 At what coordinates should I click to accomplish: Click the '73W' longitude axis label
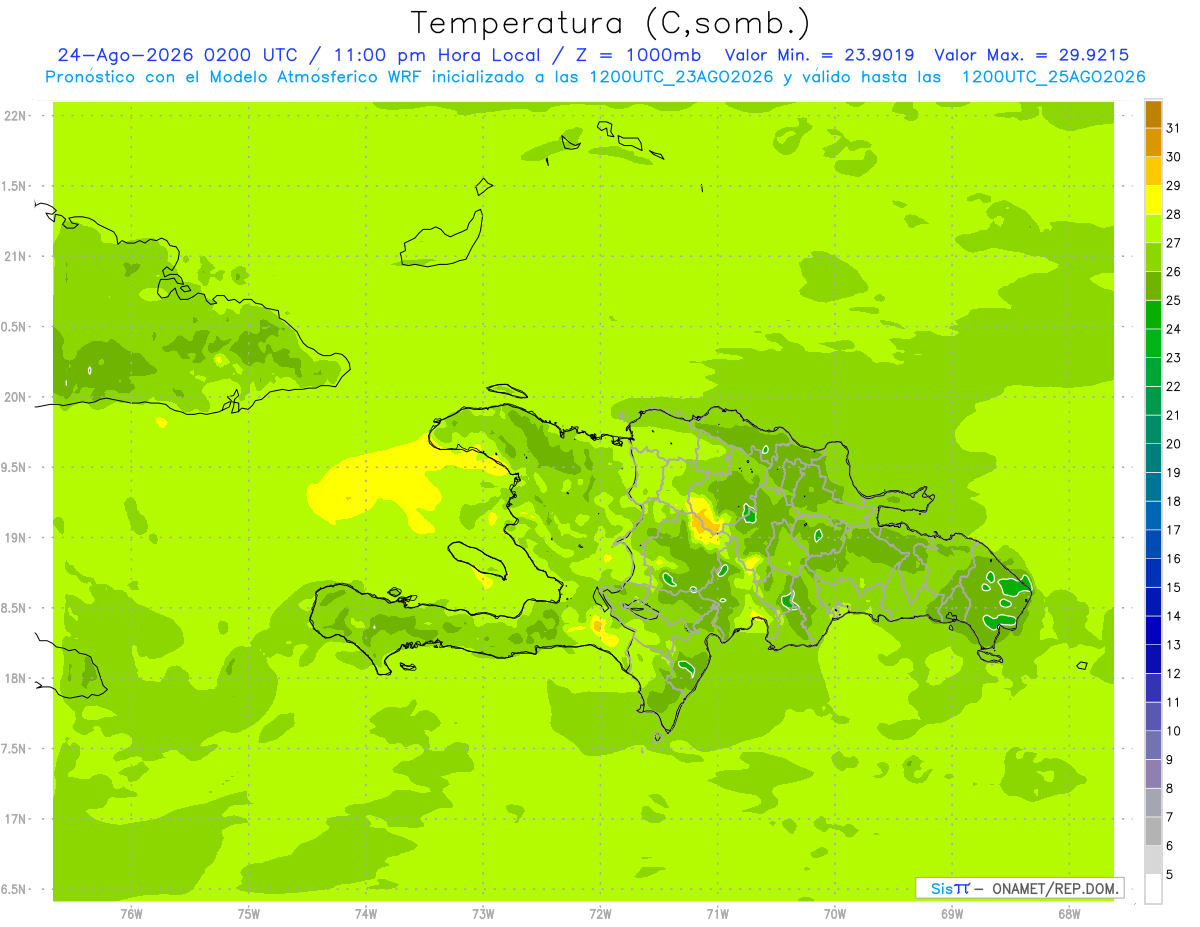click(483, 914)
